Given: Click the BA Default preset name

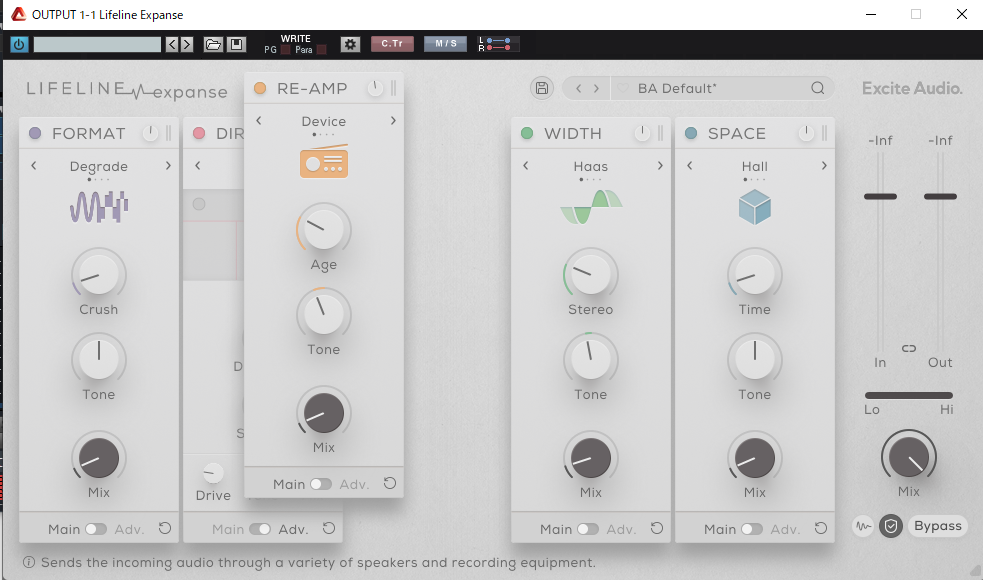Looking at the screenshot, I should (x=677, y=88).
